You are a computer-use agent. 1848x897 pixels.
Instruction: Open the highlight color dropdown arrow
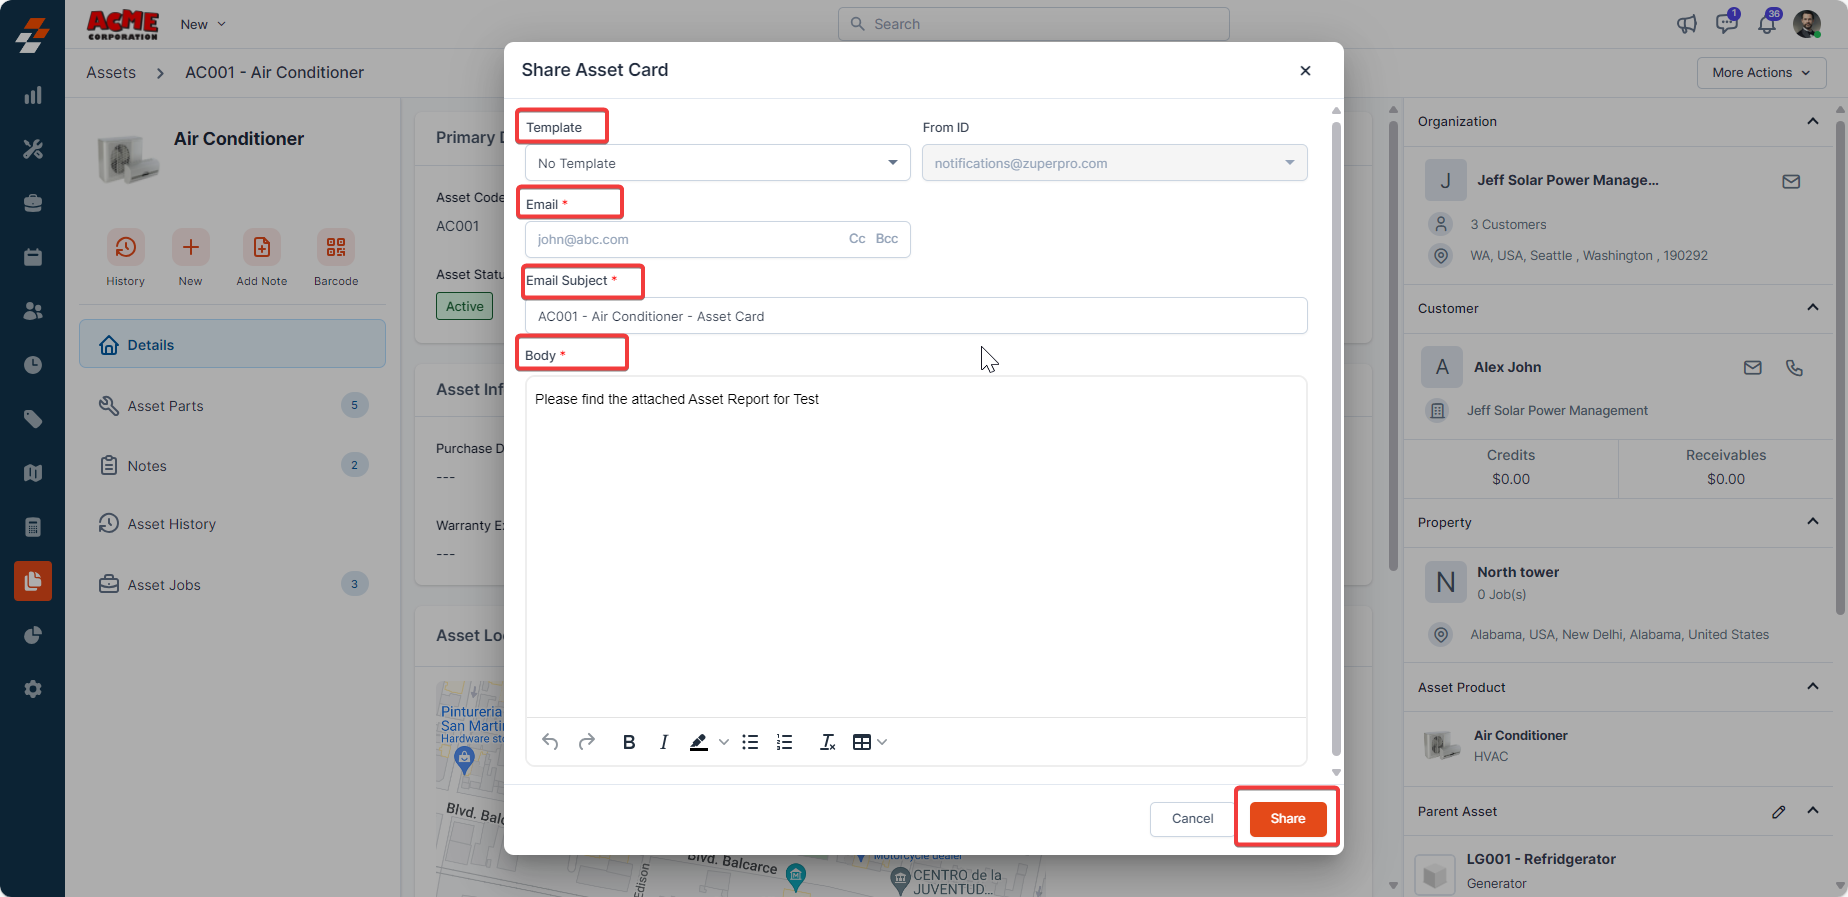click(724, 742)
